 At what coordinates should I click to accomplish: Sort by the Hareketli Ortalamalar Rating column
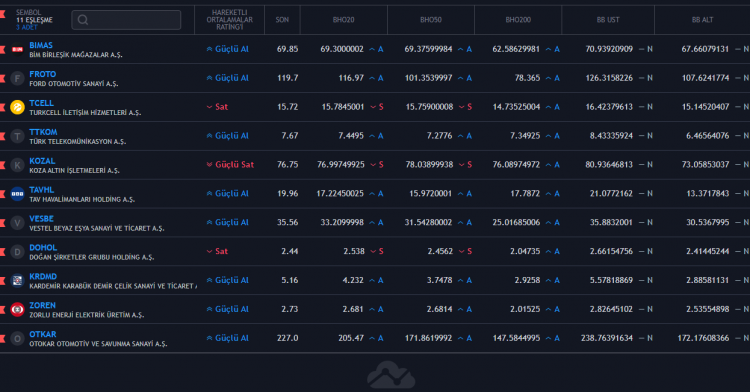[x=230, y=20]
